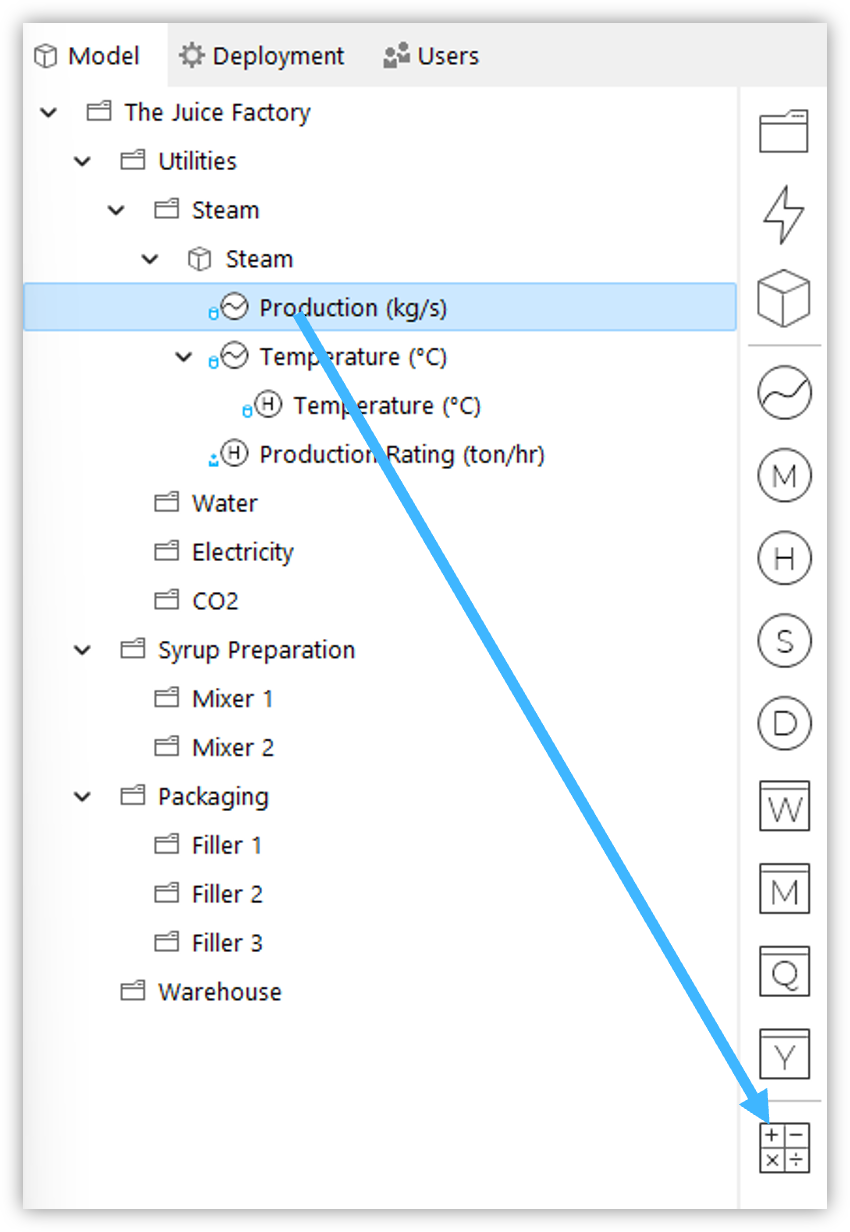Click the folder icon in the right toolbar
This screenshot has width=850, height=1232.
point(784,131)
